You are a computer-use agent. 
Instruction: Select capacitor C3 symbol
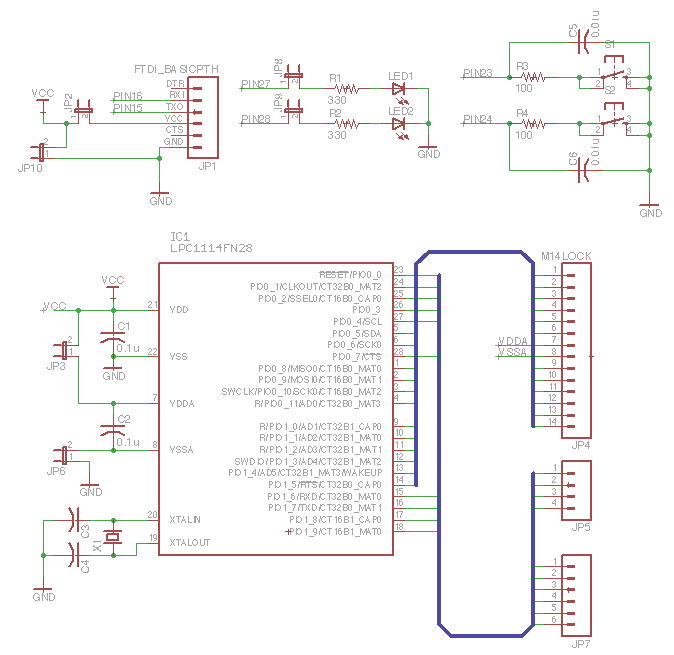pyautogui.click(x=74, y=520)
